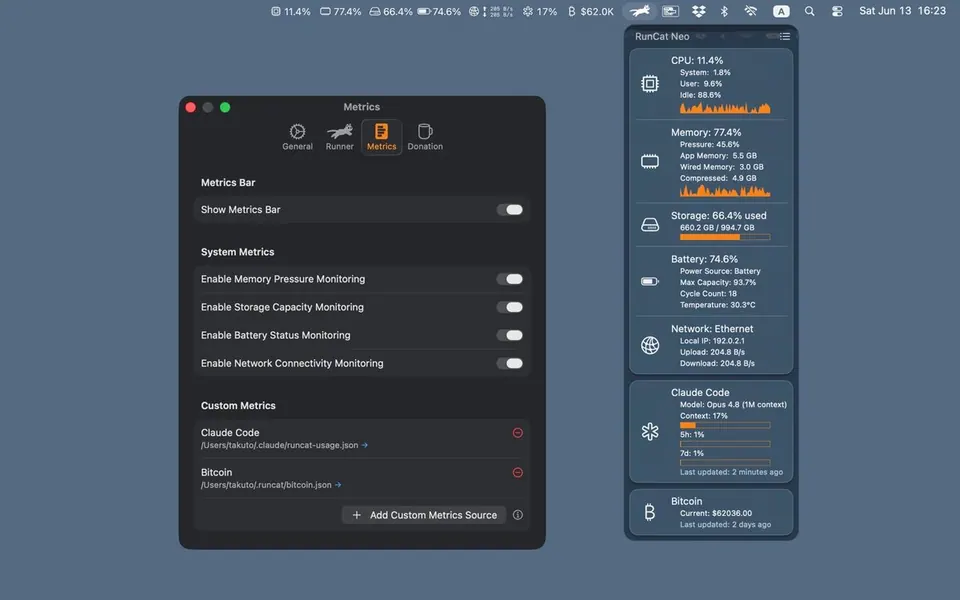The height and width of the screenshot is (600, 960).
Task: Open Spotlight search in menu bar
Action: click(x=809, y=11)
